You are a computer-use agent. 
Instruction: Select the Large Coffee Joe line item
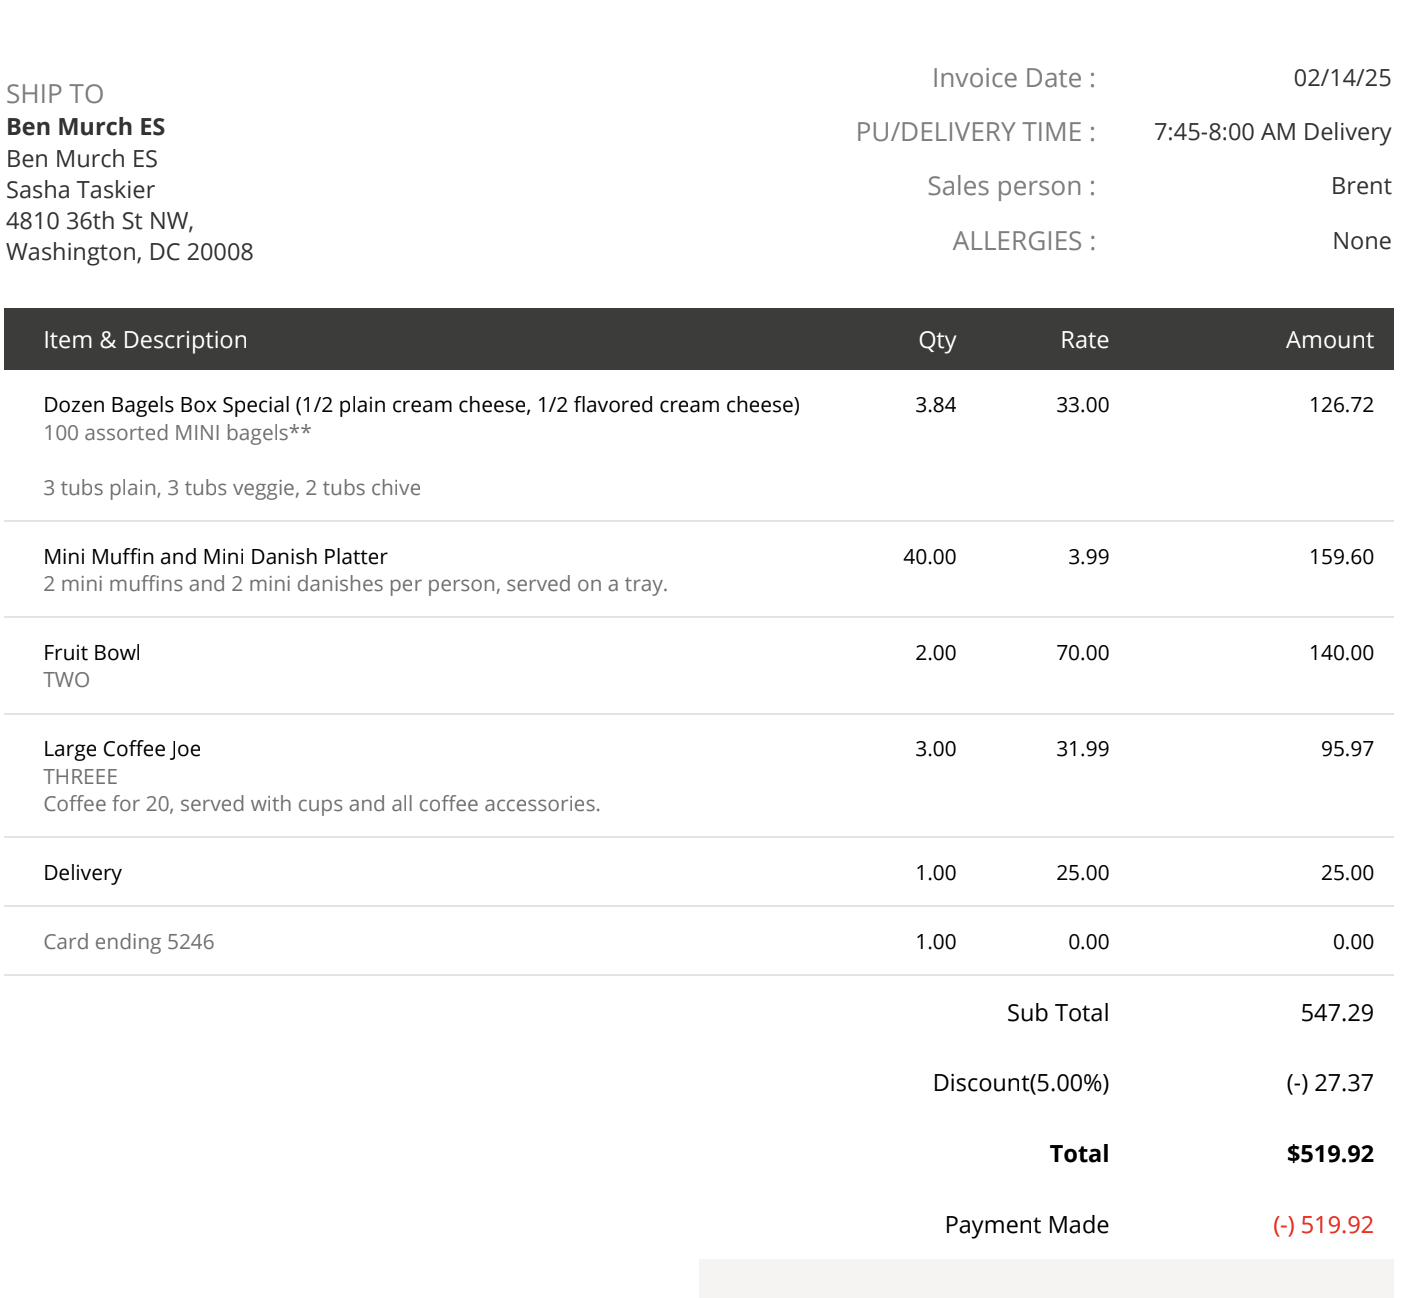(x=122, y=748)
